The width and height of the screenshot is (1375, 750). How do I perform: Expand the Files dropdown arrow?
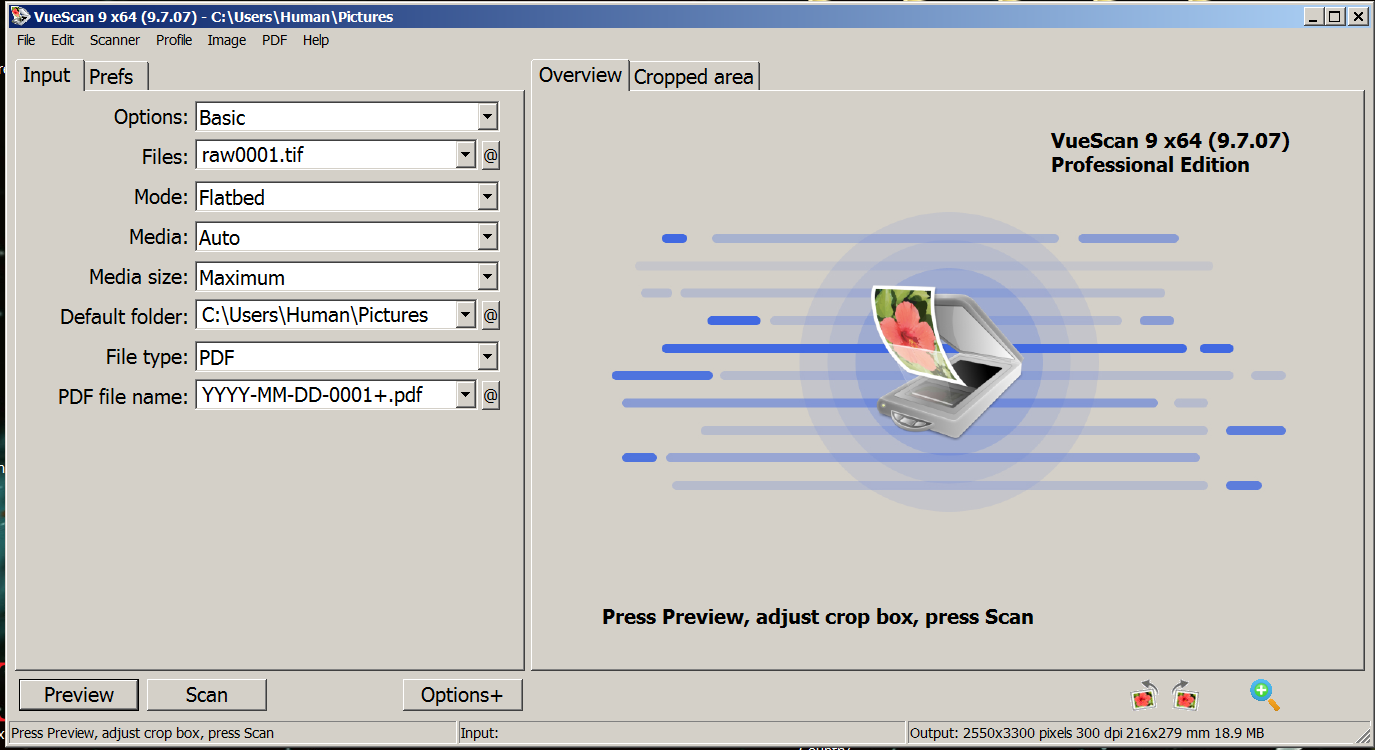tap(465, 156)
